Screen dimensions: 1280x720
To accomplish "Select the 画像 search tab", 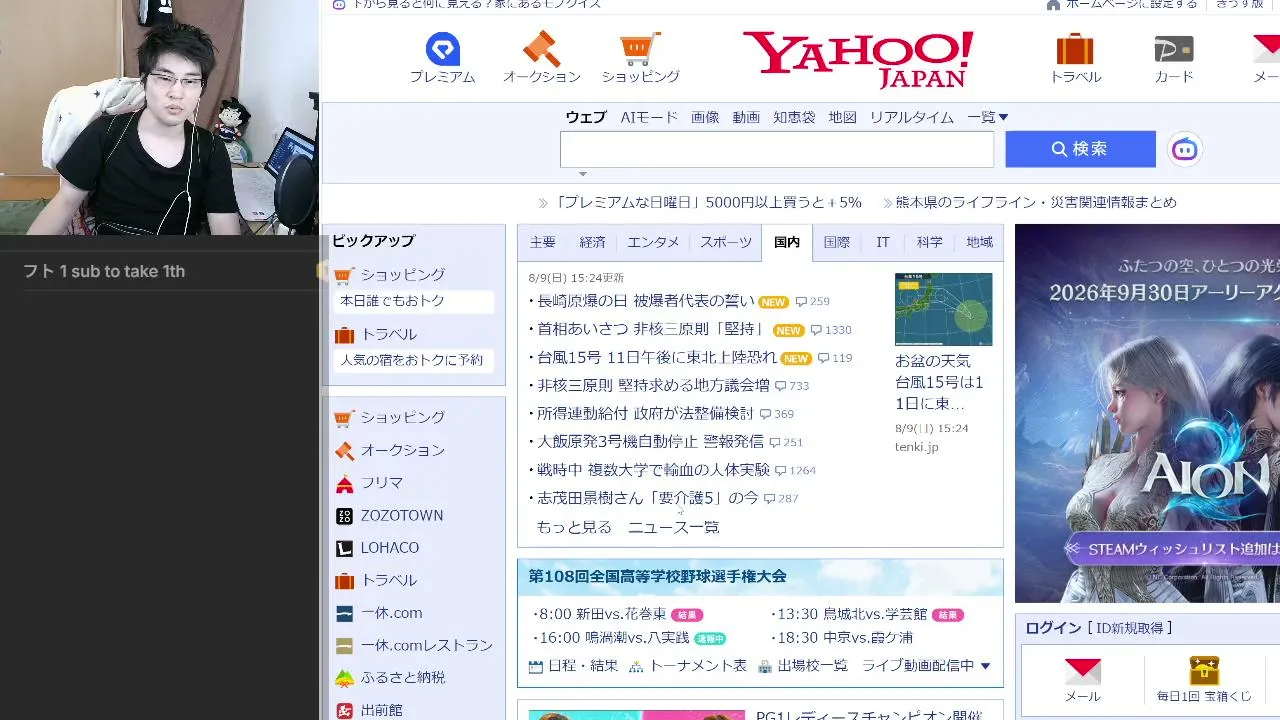I will [x=705, y=117].
